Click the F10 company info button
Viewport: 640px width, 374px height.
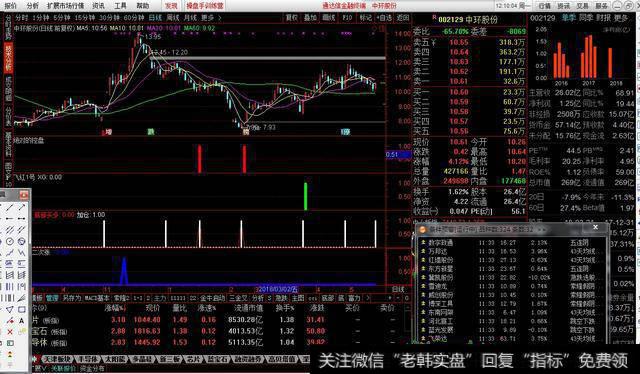click(347, 18)
